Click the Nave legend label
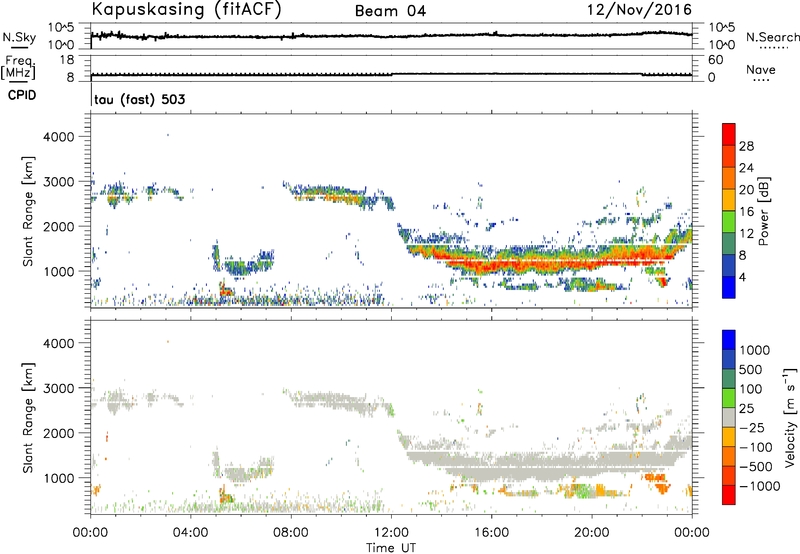The width and height of the screenshot is (800, 554). coord(761,69)
